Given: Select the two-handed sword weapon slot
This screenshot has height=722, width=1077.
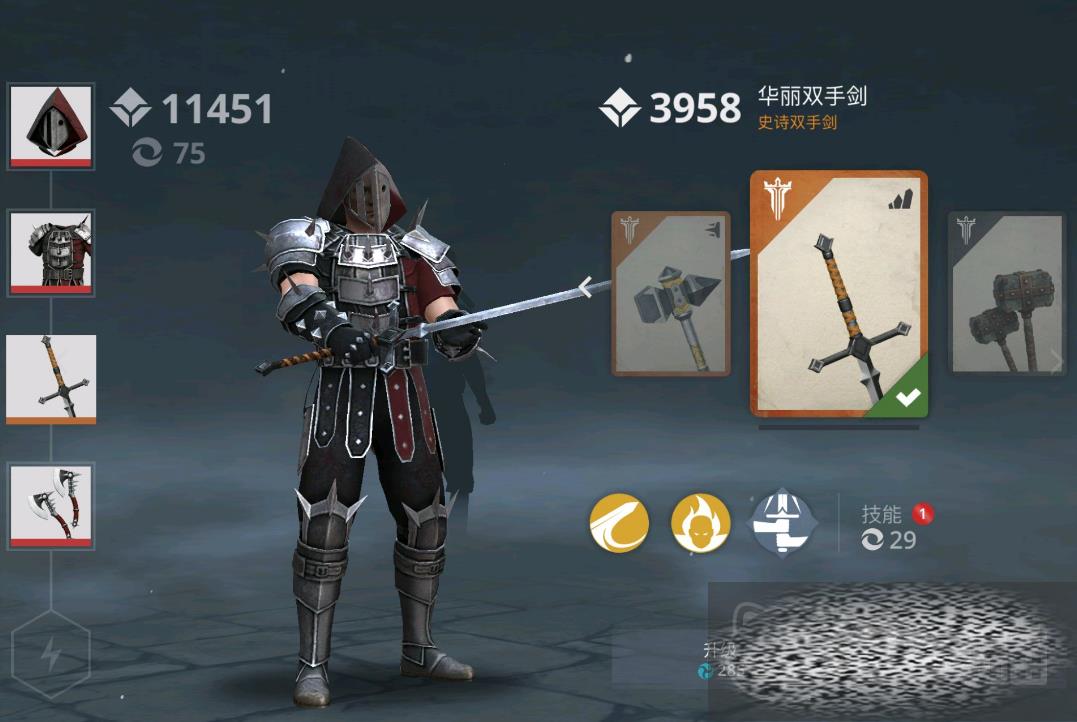Looking at the screenshot, I should (51, 379).
